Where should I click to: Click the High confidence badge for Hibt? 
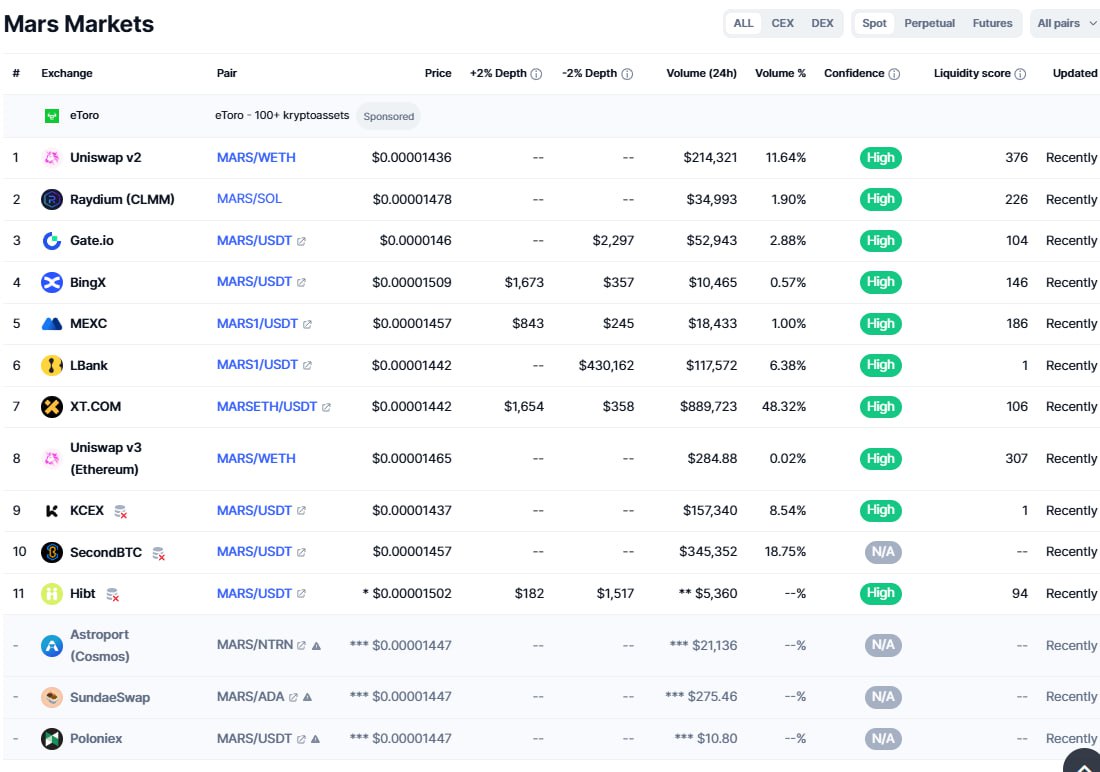point(880,594)
